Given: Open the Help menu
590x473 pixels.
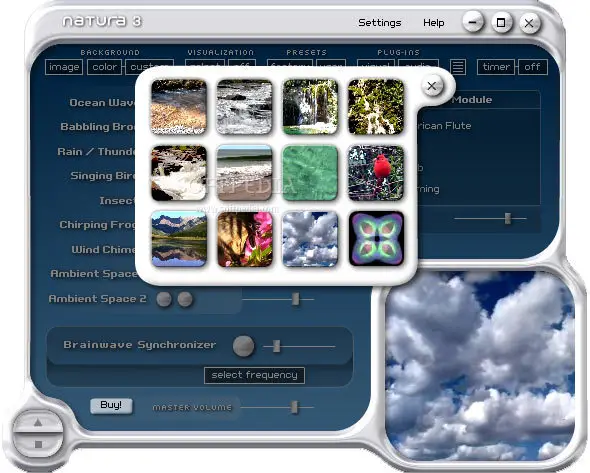Looking at the screenshot, I should (433, 23).
